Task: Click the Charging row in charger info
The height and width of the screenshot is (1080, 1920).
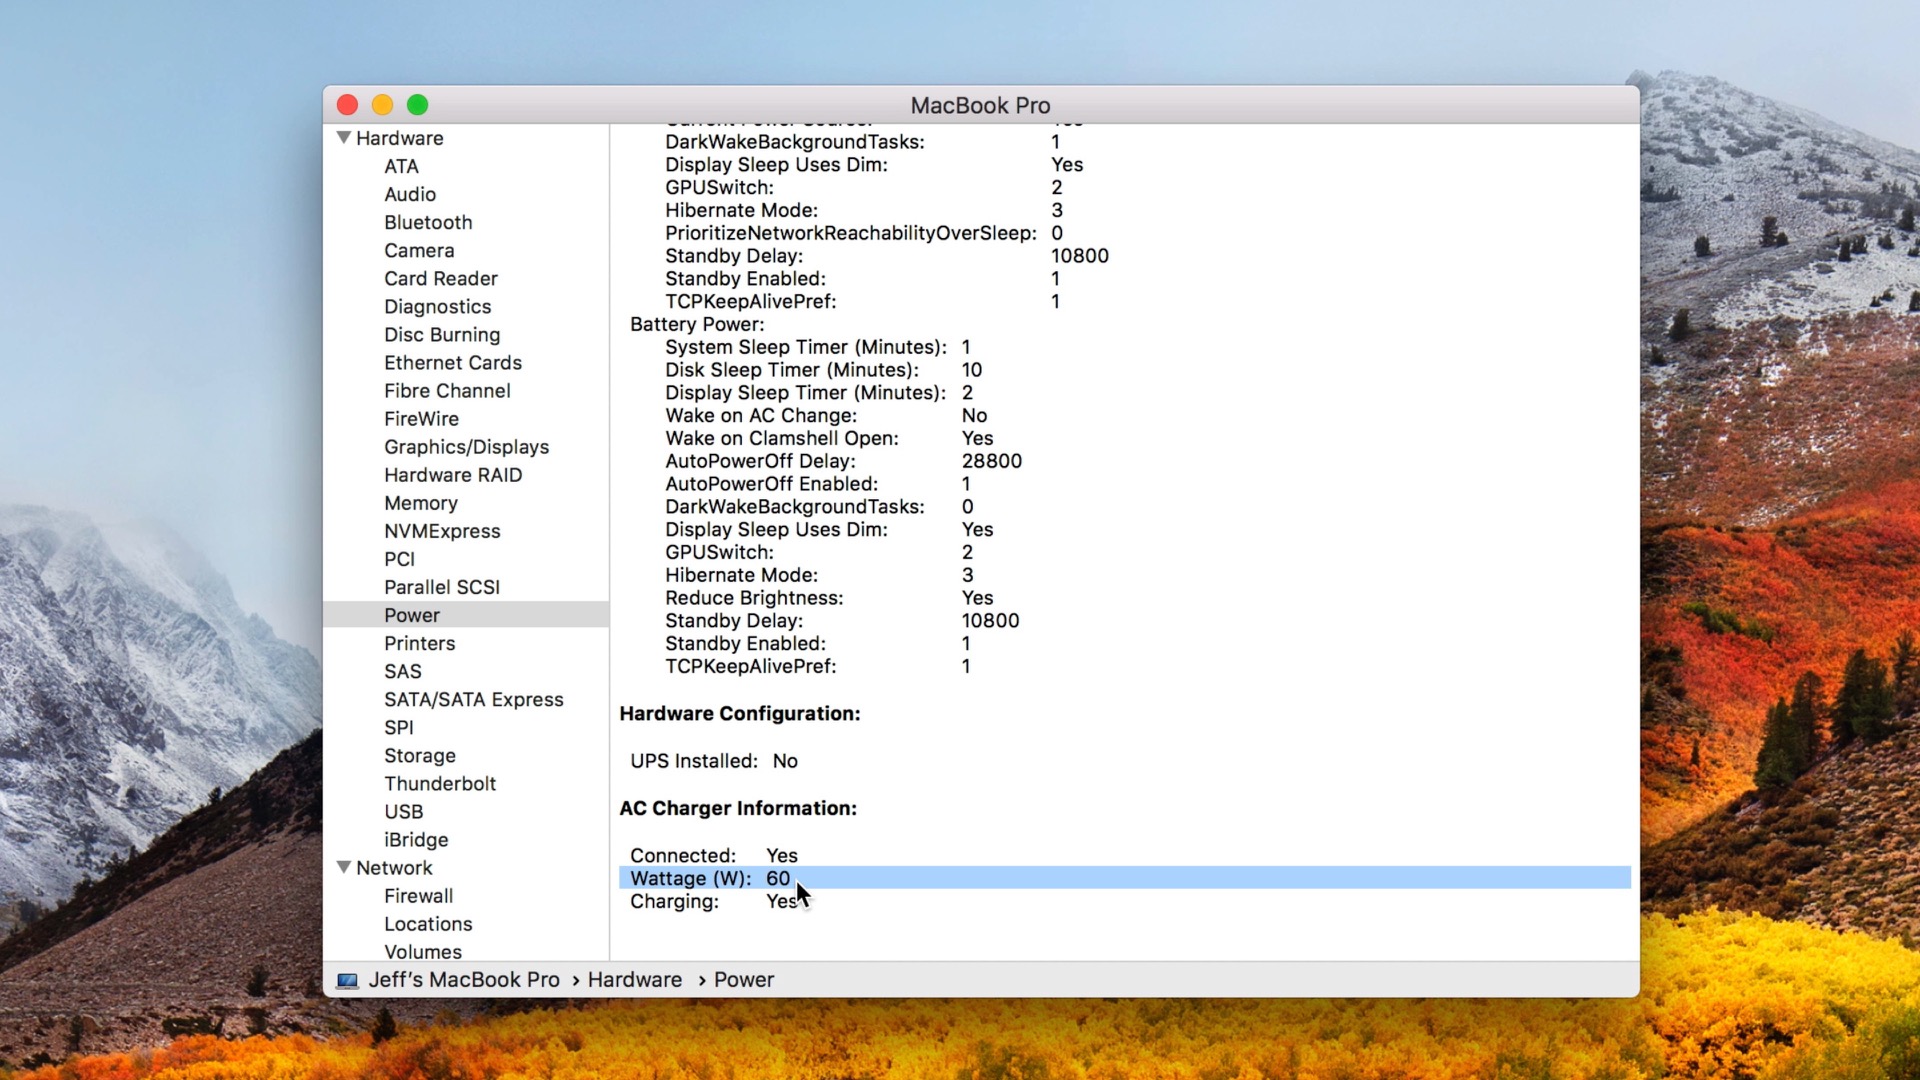Action: click(x=674, y=901)
